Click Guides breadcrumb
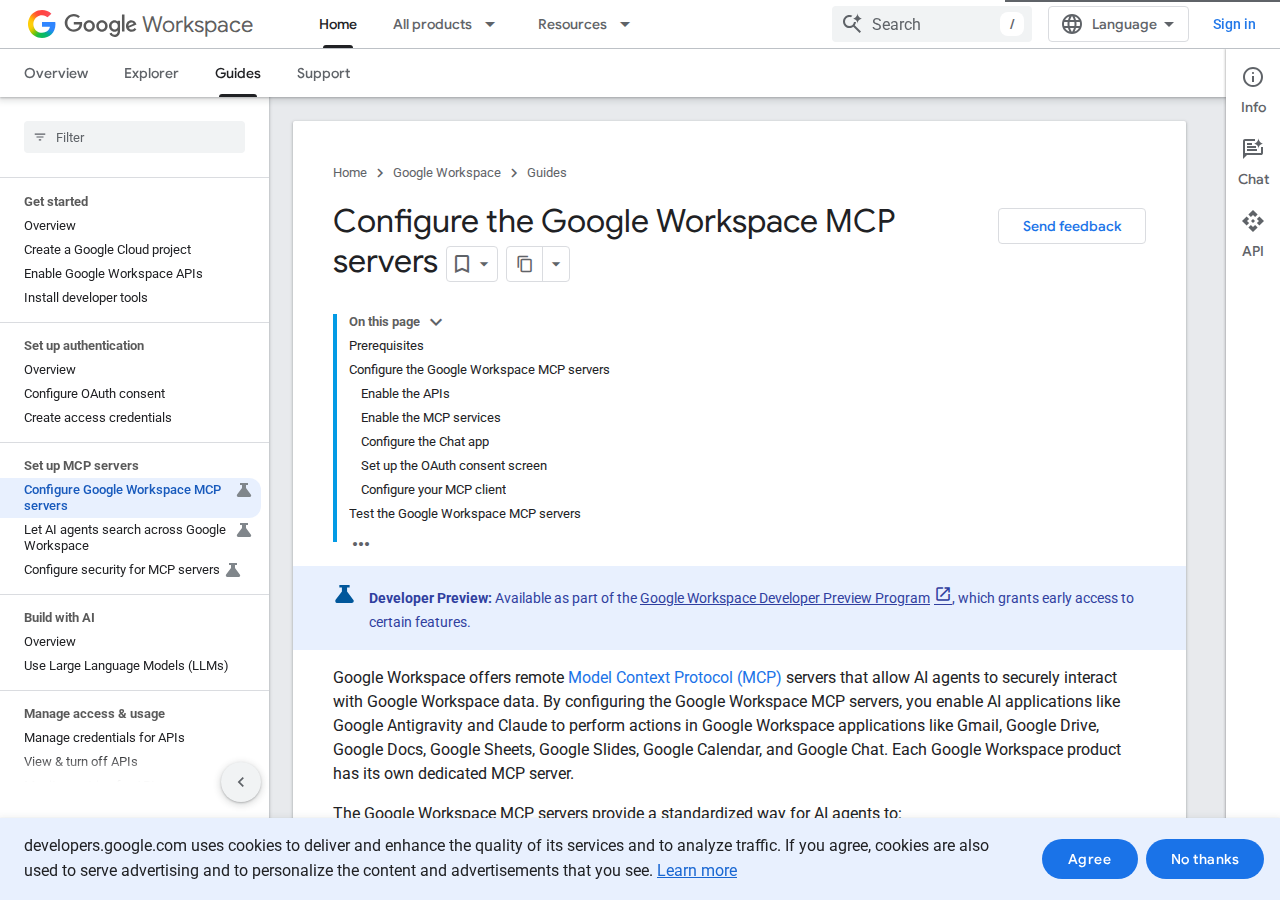 pyautogui.click(x=547, y=173)
